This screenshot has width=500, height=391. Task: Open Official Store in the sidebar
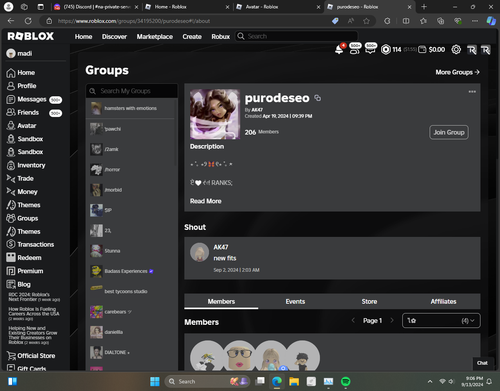pyautogui.click(x=31, y=356)
